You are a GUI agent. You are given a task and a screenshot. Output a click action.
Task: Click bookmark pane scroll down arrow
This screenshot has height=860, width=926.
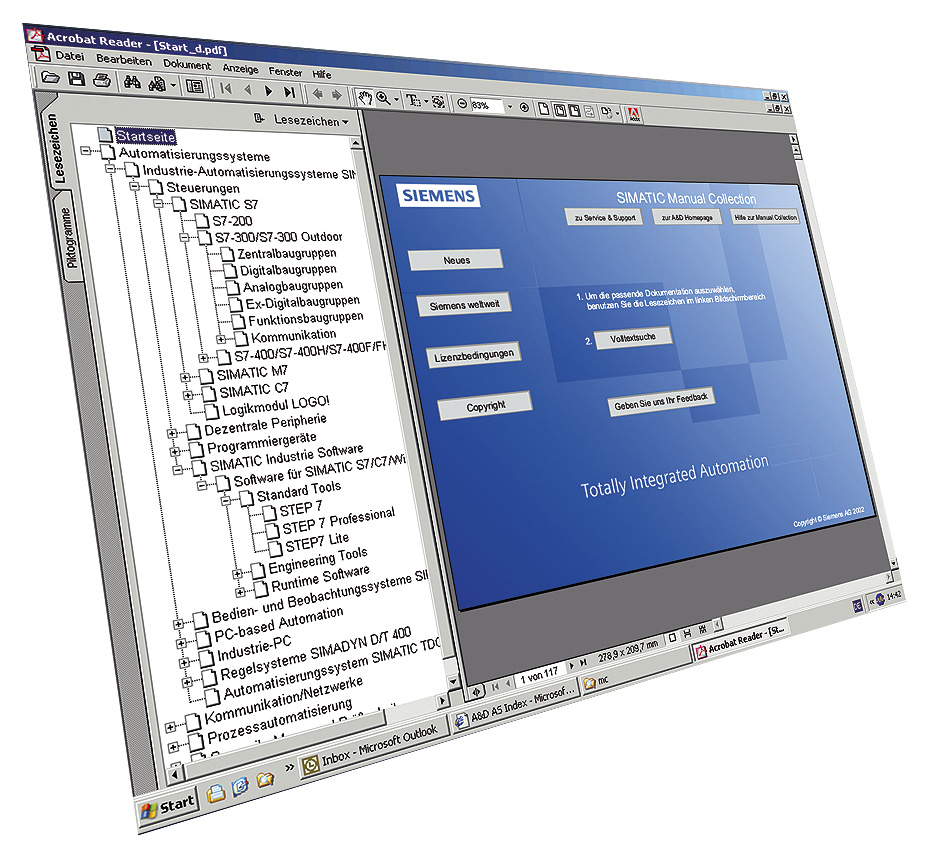(454, 682)
